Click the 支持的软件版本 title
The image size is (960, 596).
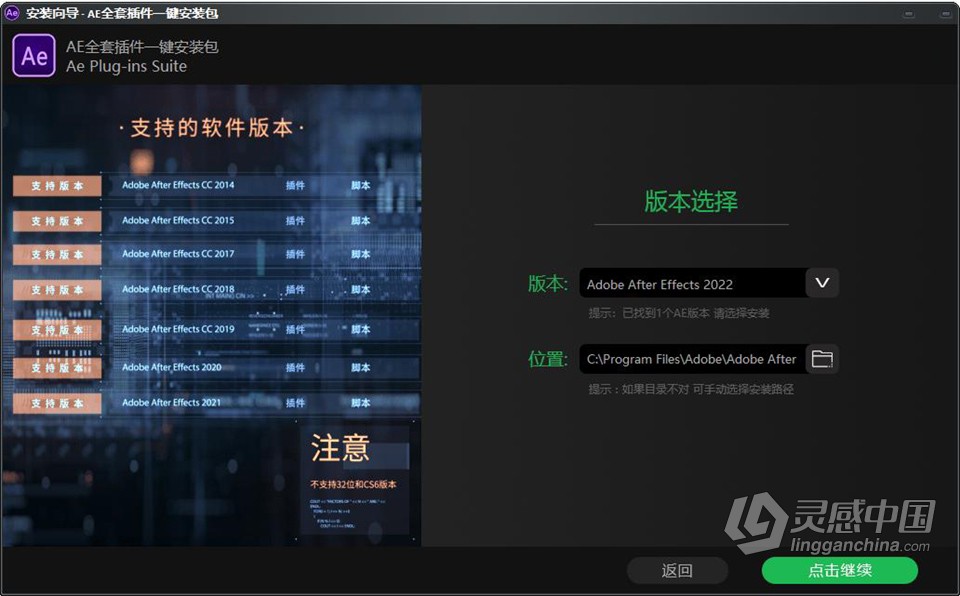[x=212, y=127]
